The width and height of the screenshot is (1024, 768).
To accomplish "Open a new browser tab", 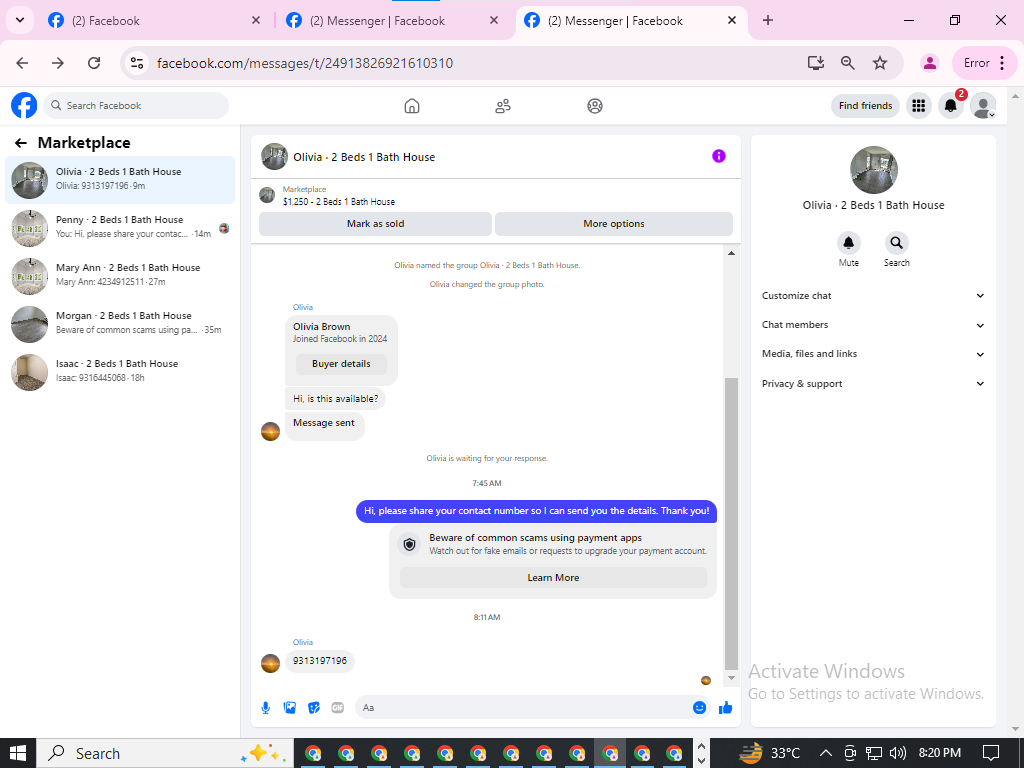I will (768, 20).
